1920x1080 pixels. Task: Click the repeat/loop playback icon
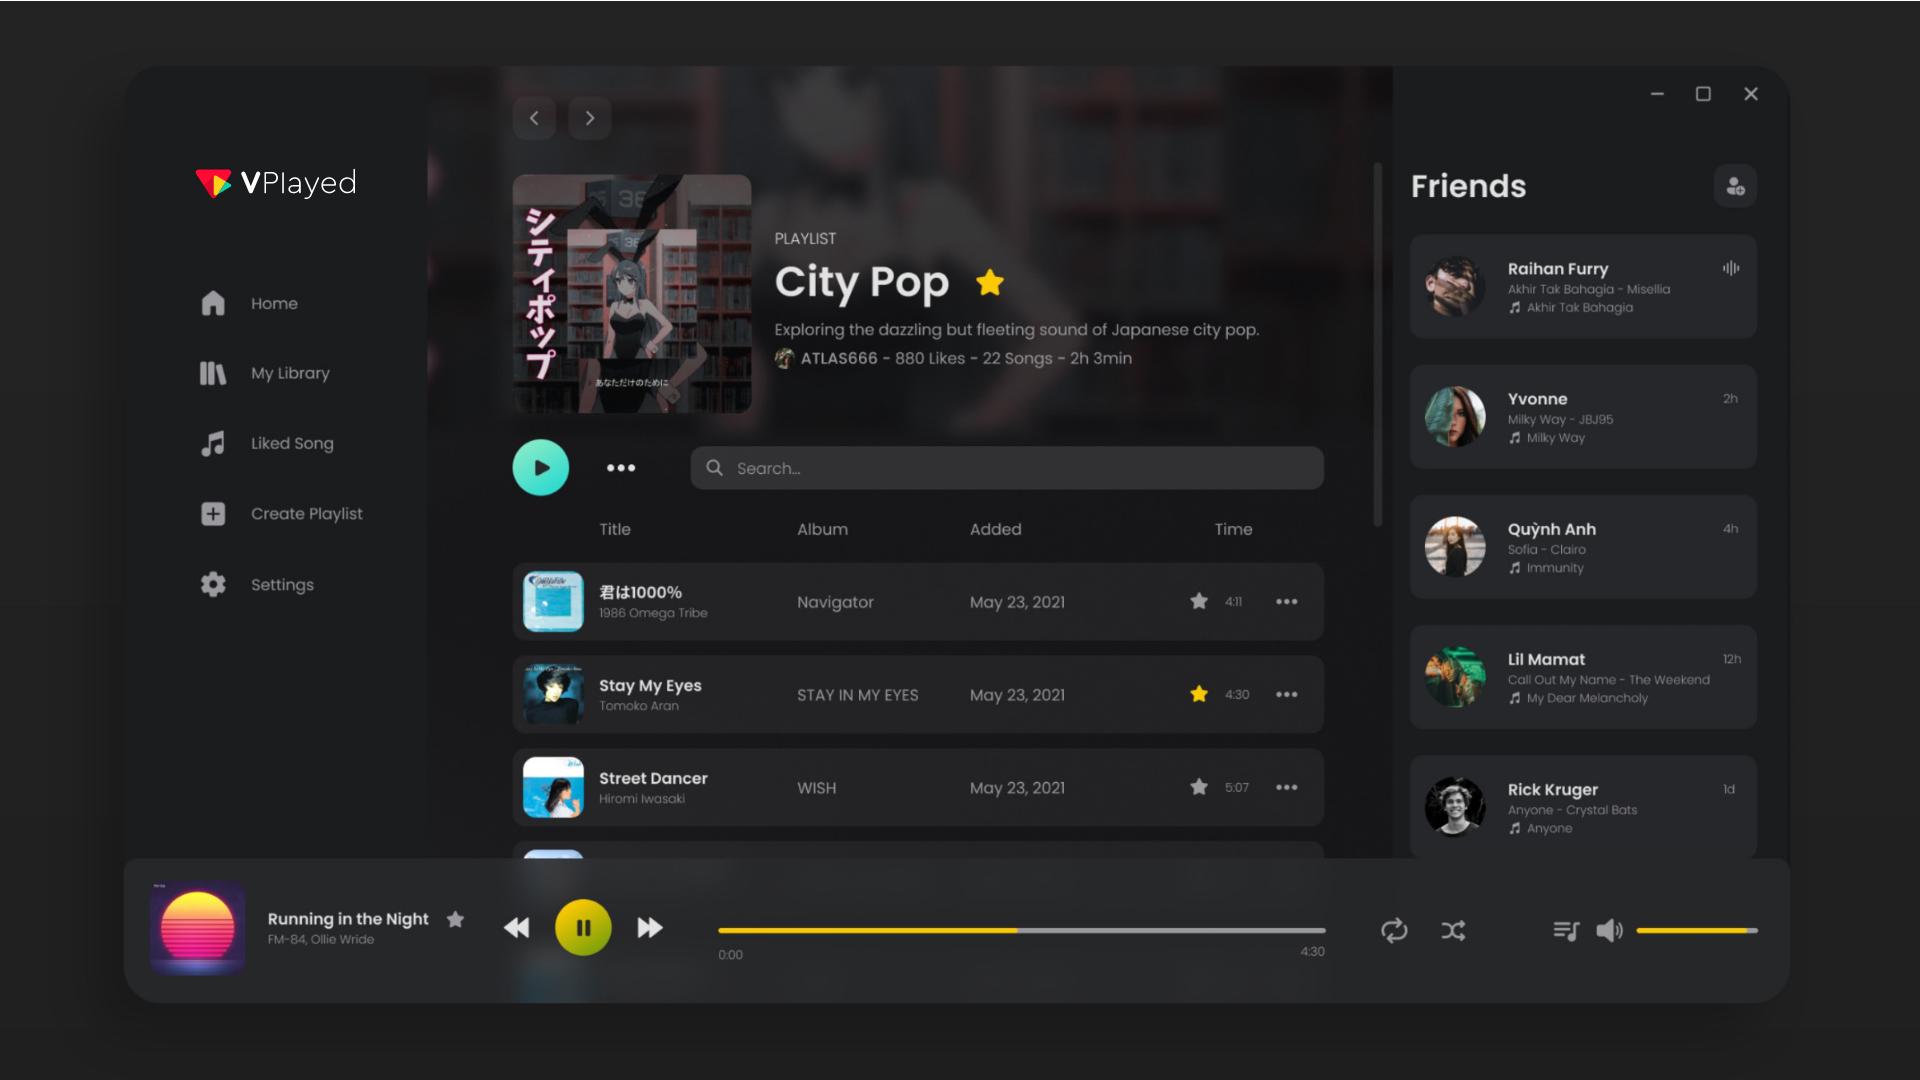click(x=1394, y=928)
